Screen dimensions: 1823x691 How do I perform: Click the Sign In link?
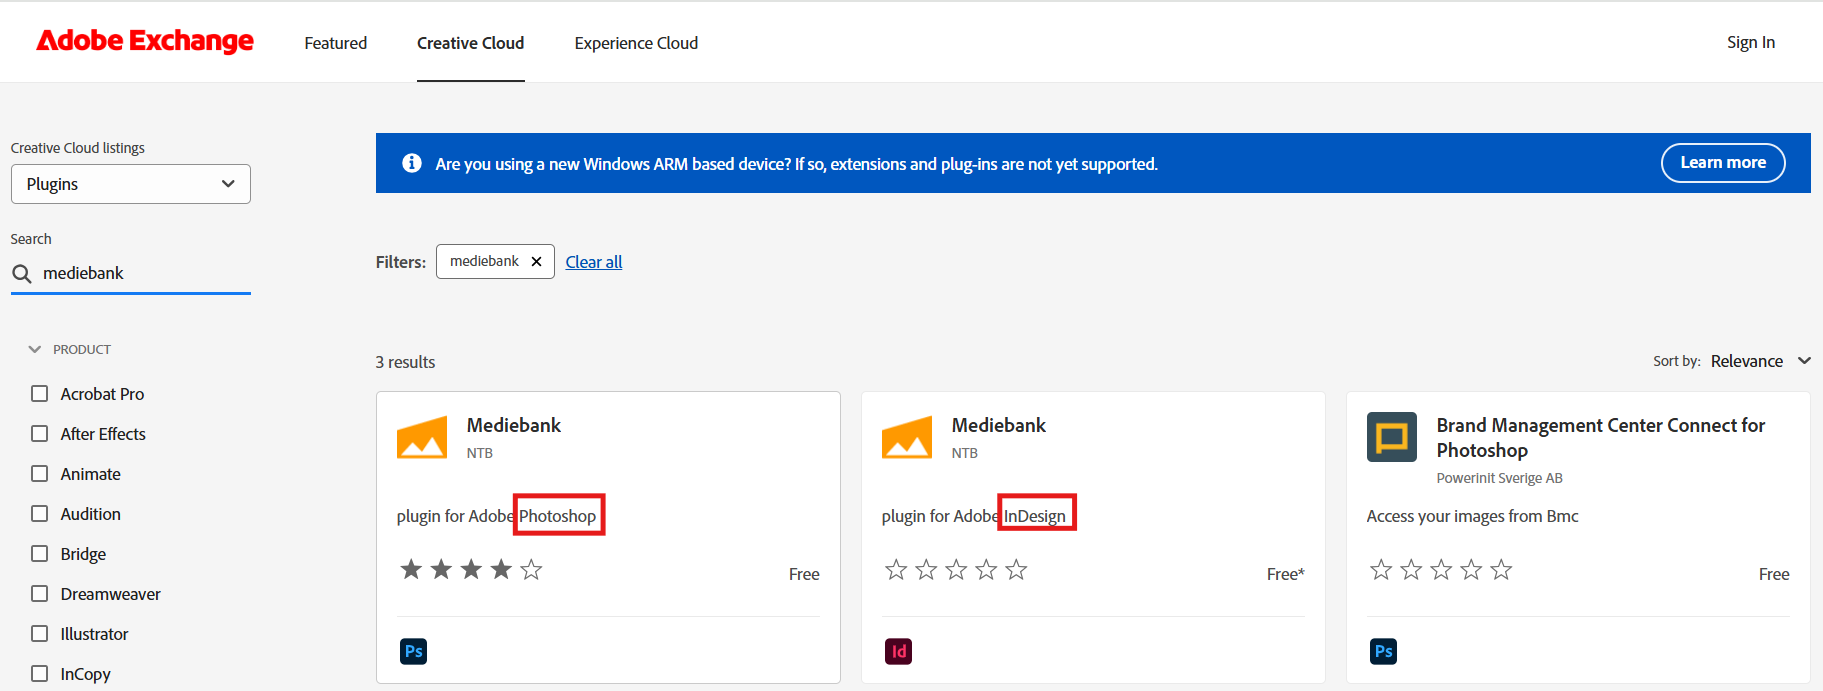(x=1751, y=42)
